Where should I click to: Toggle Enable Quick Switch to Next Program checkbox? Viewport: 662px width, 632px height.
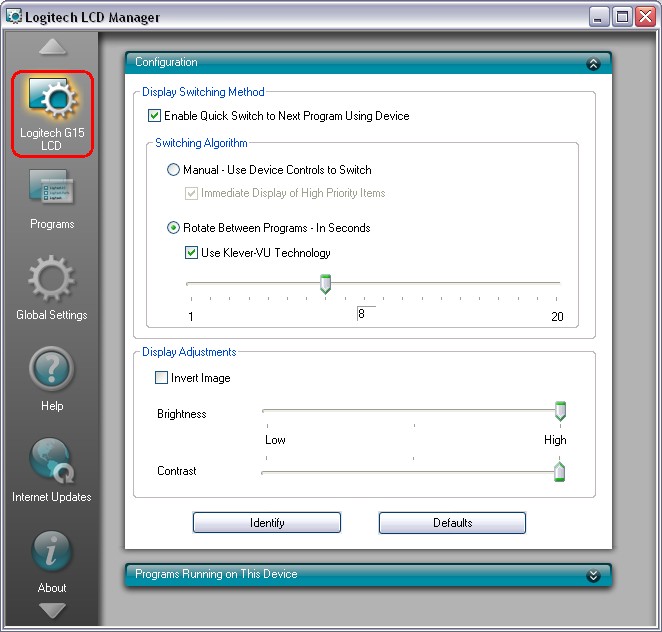click(154, 116)
